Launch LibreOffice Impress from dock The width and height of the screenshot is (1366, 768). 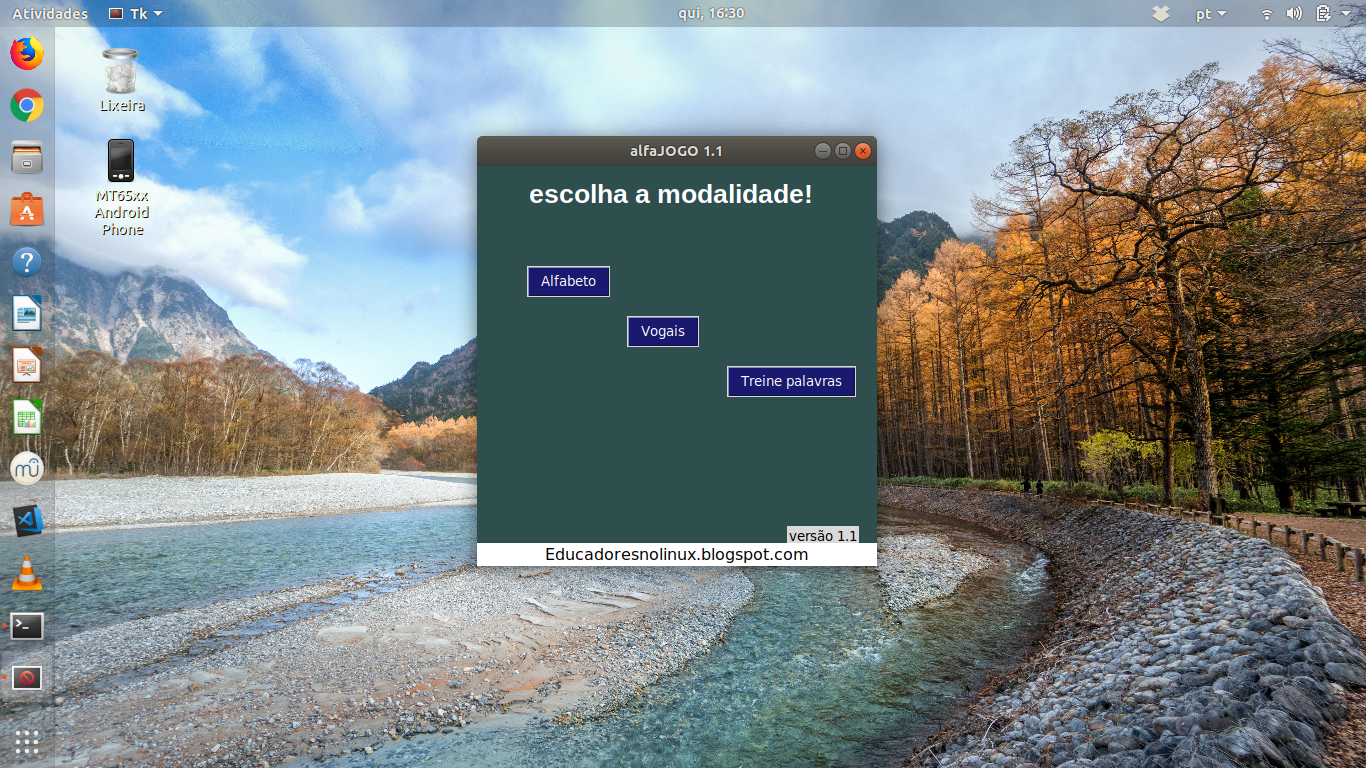27,366
